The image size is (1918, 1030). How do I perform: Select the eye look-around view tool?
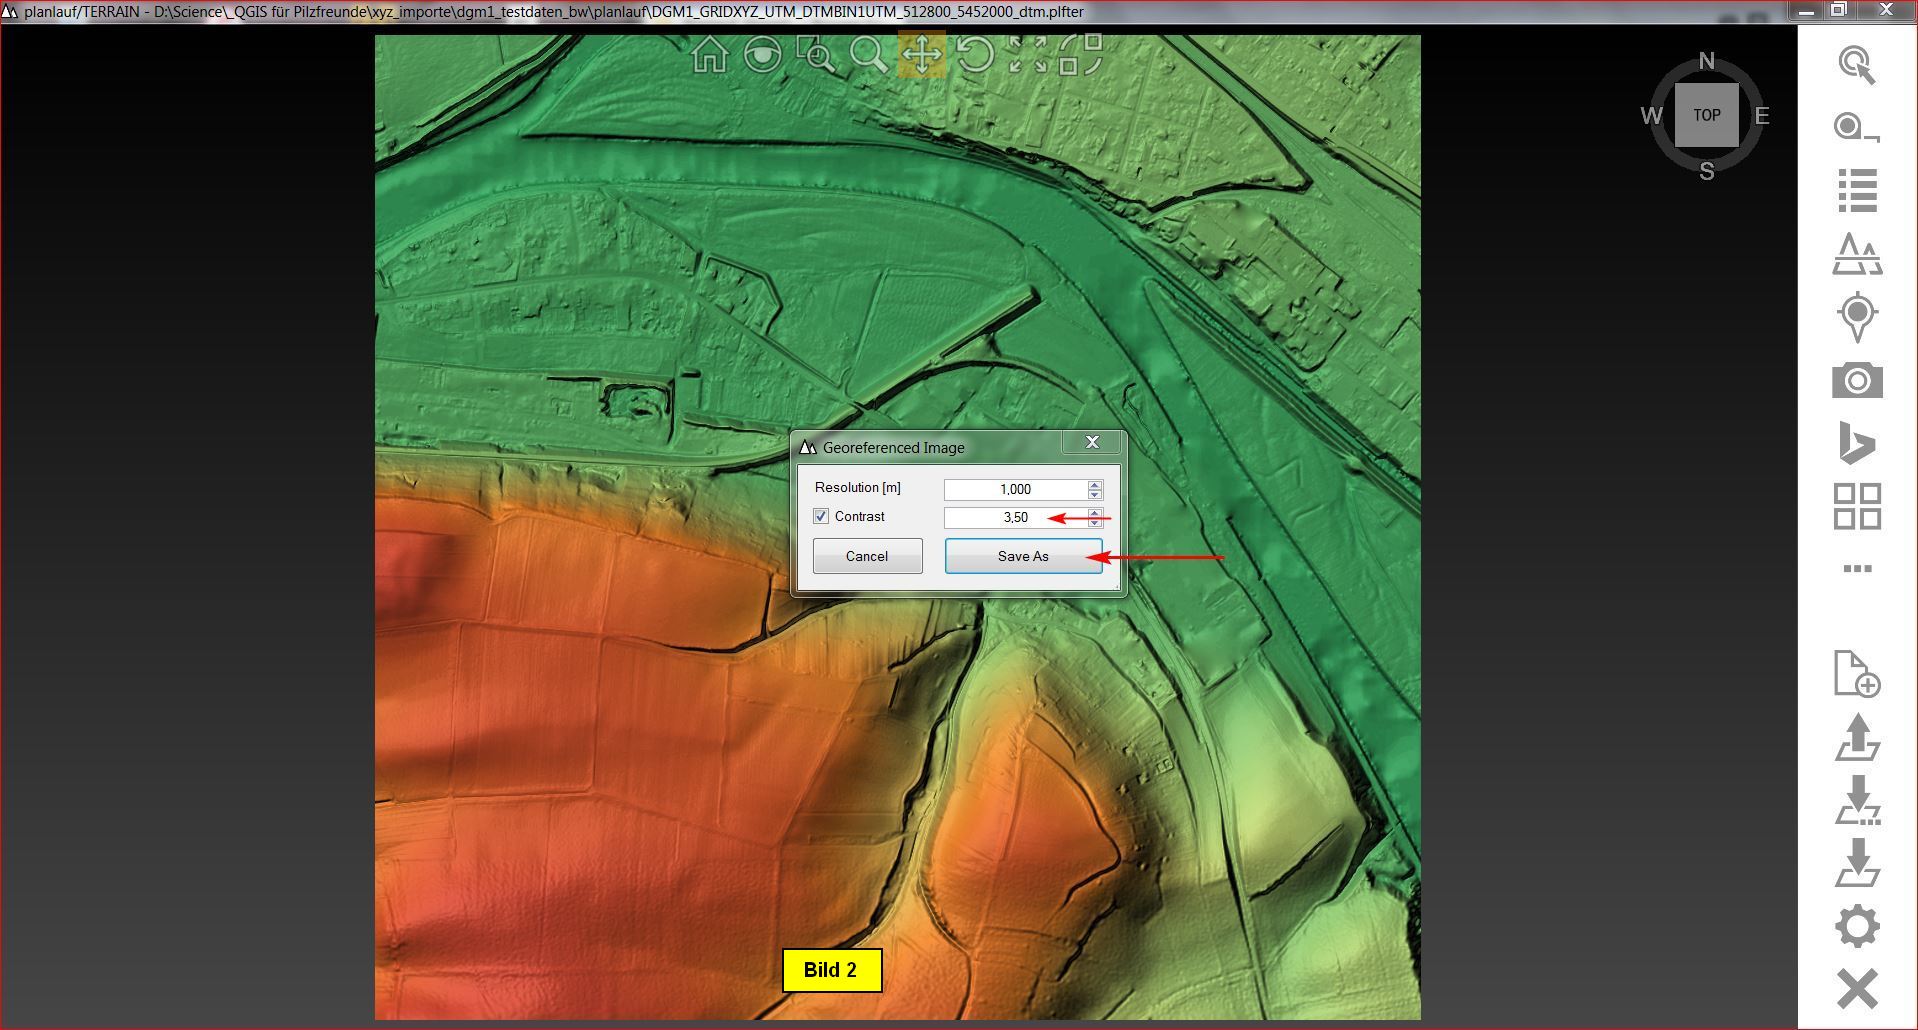coord(763,55)
